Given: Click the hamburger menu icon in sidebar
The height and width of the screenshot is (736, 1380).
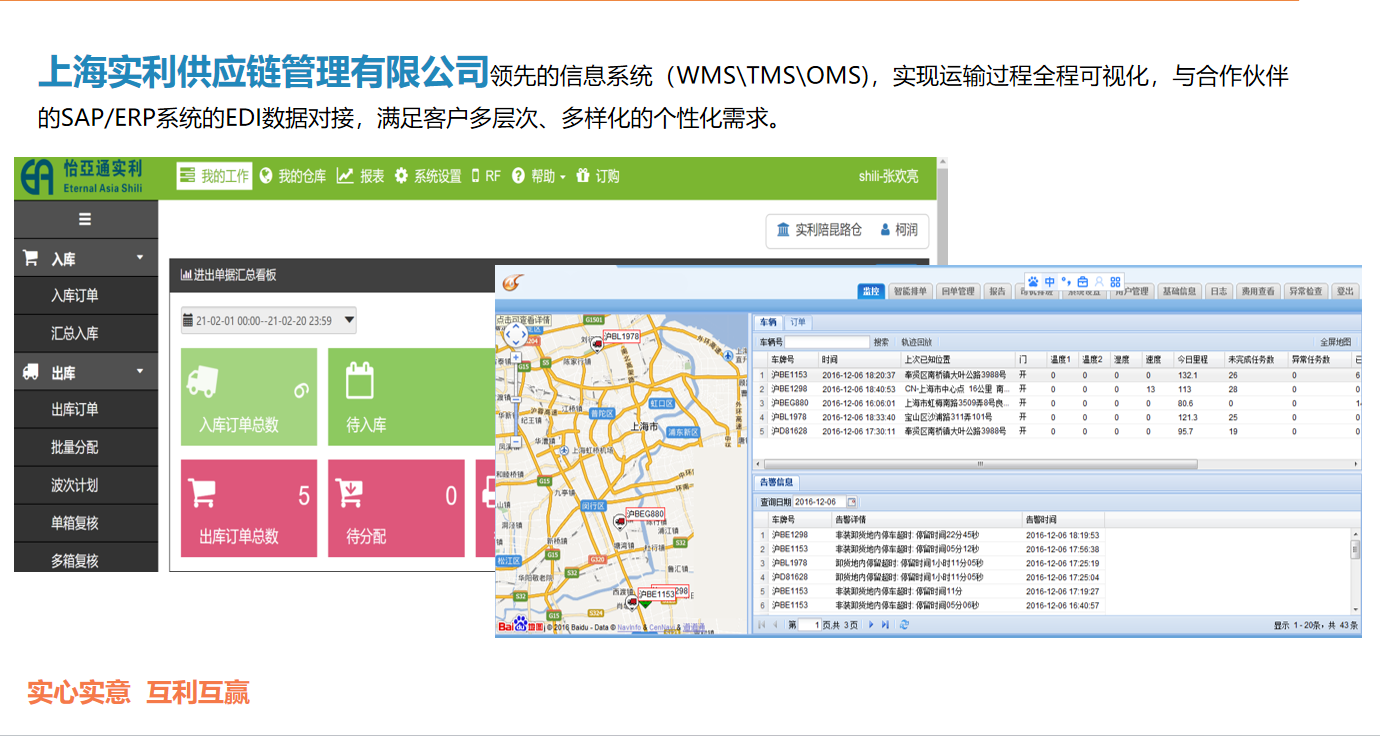Looking at the screenshot, I should click(x=85, y=220).
